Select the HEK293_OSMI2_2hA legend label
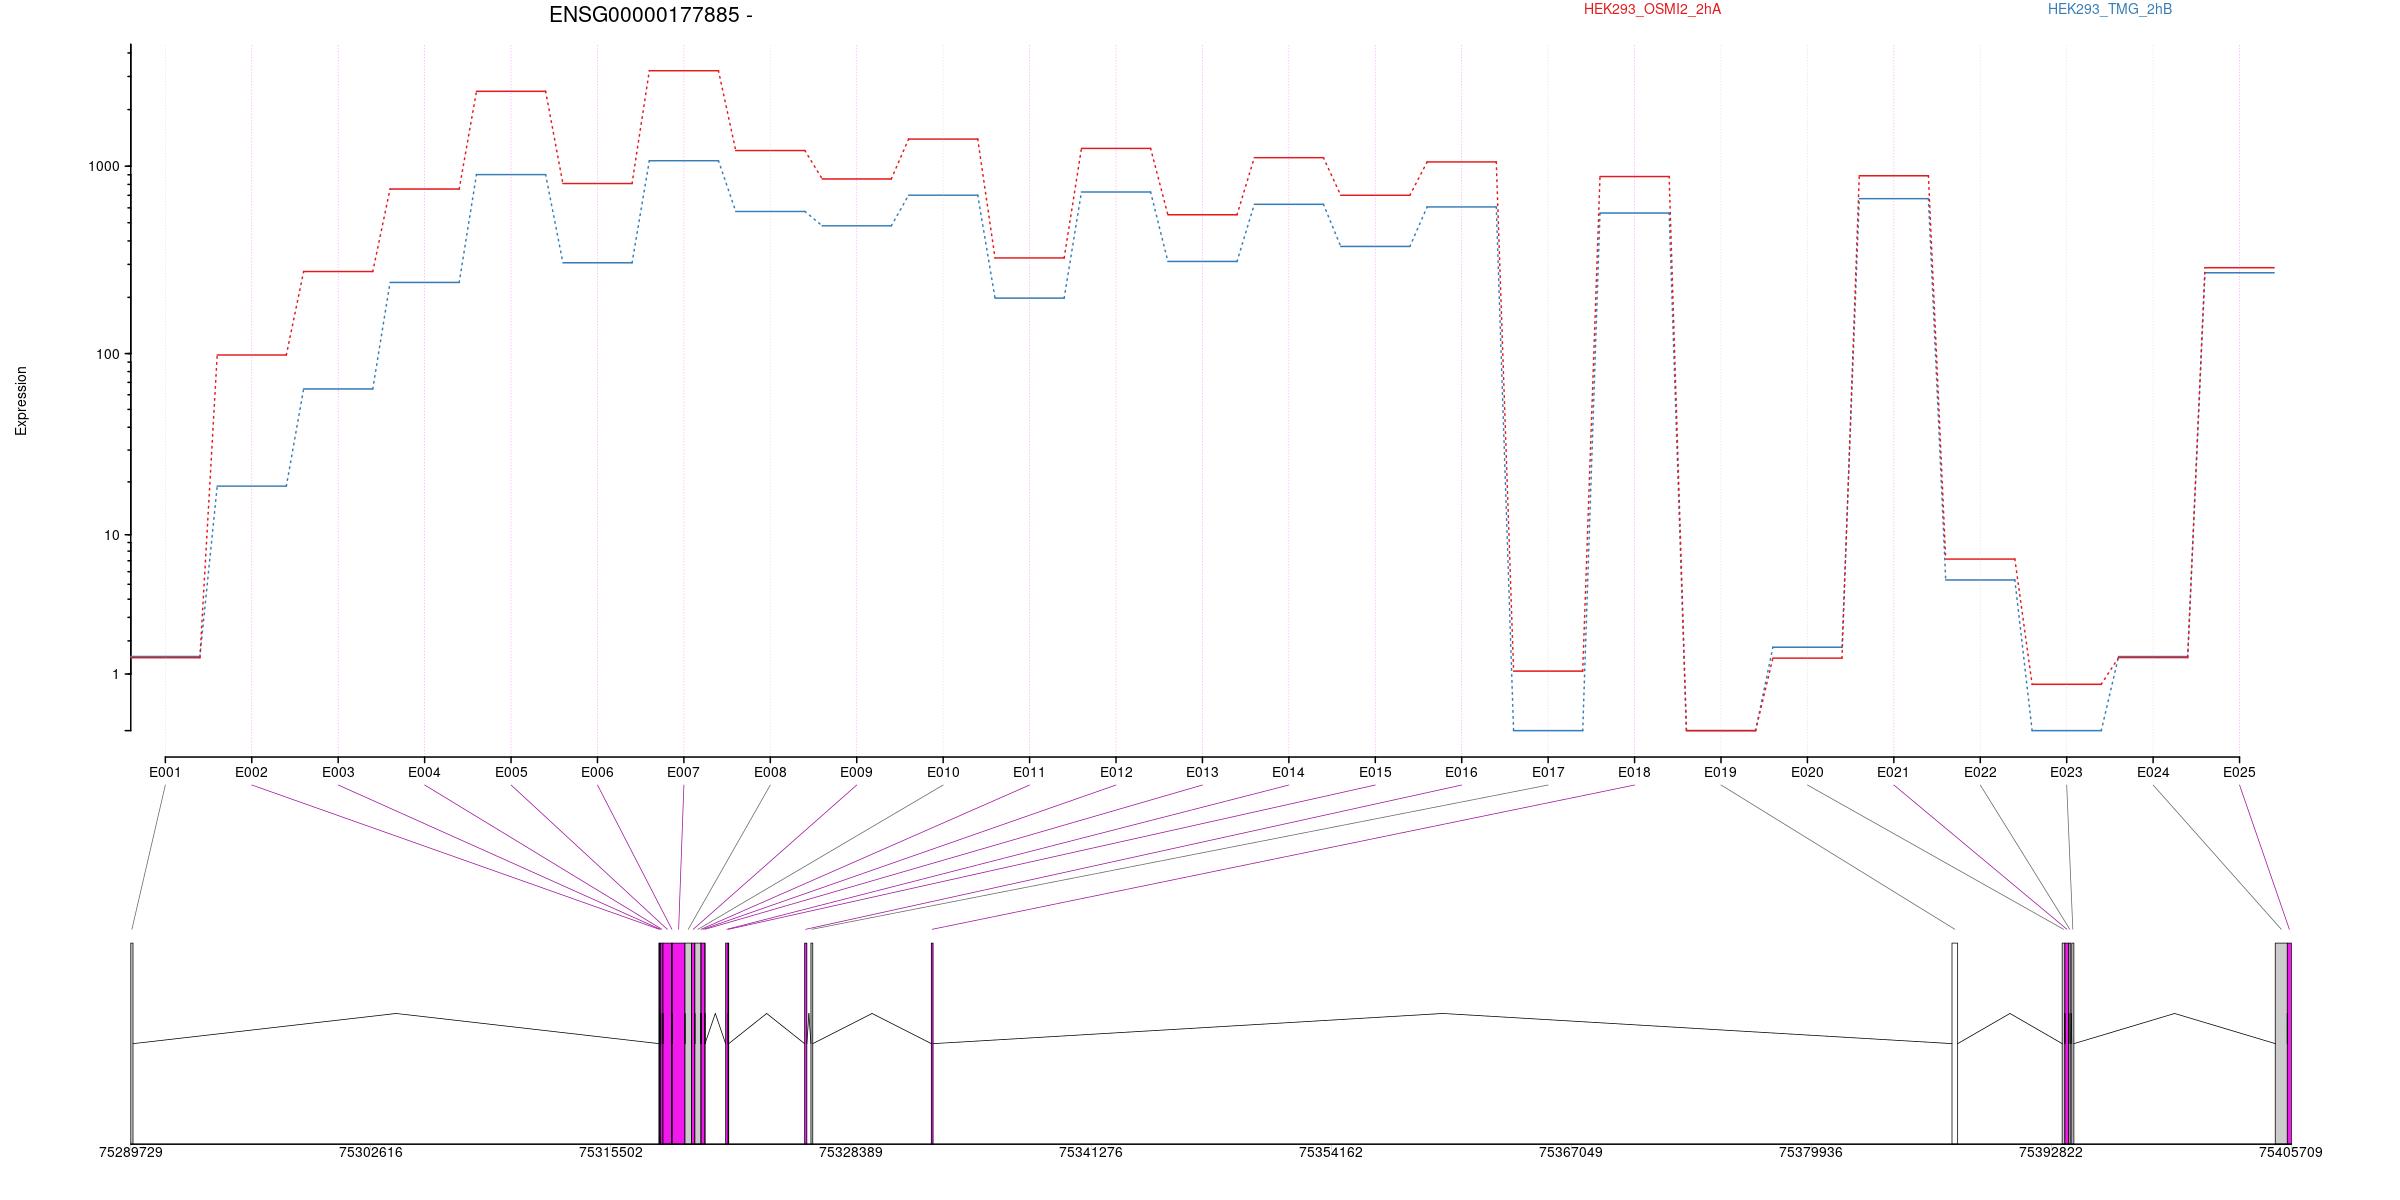Viewport: 2400px width, 1200px height. pyautogui.click(x=1652, y=9)
